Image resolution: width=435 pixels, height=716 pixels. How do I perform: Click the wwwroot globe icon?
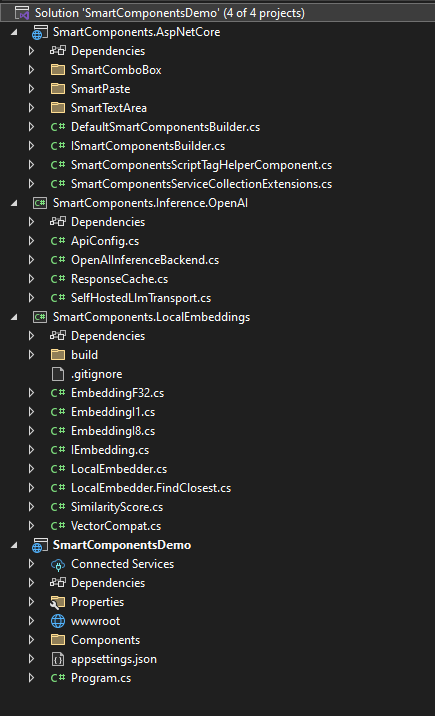pos(58,621)
